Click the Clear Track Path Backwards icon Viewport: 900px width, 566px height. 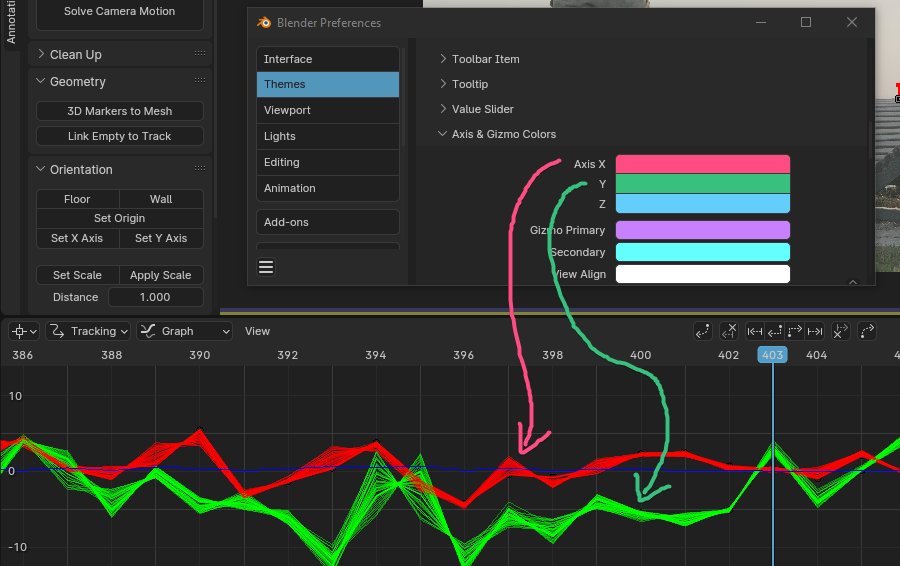(x=729, y=331)
